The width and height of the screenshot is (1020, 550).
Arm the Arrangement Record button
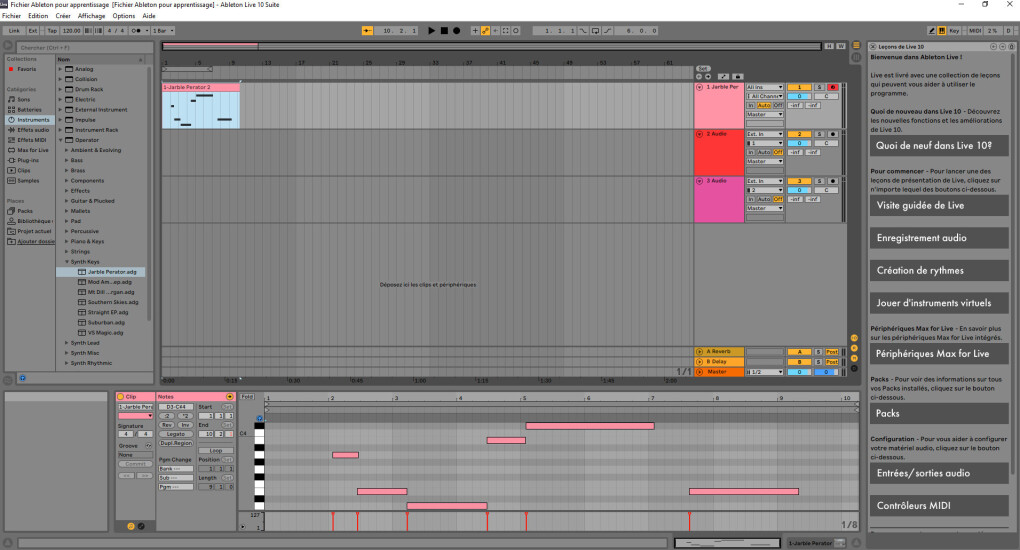point(457,31)
